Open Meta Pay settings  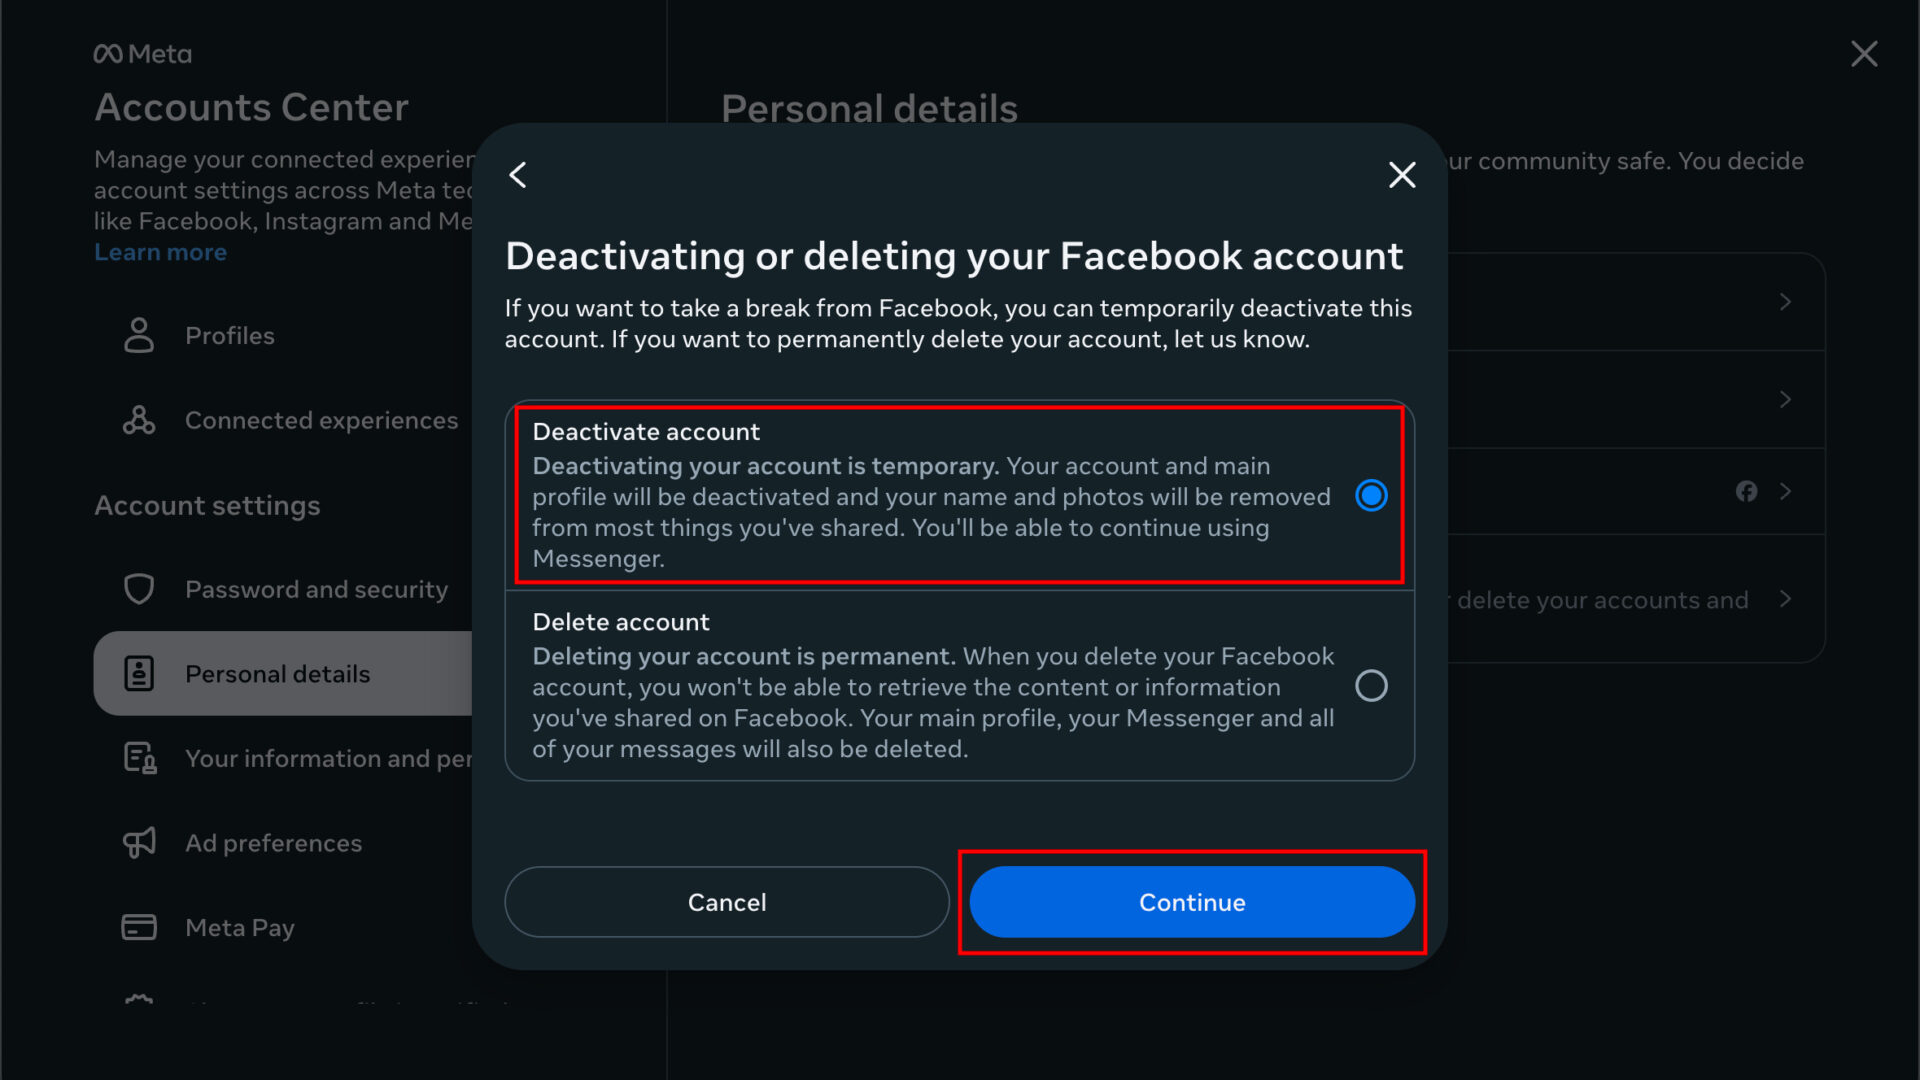tap(239, 927)
